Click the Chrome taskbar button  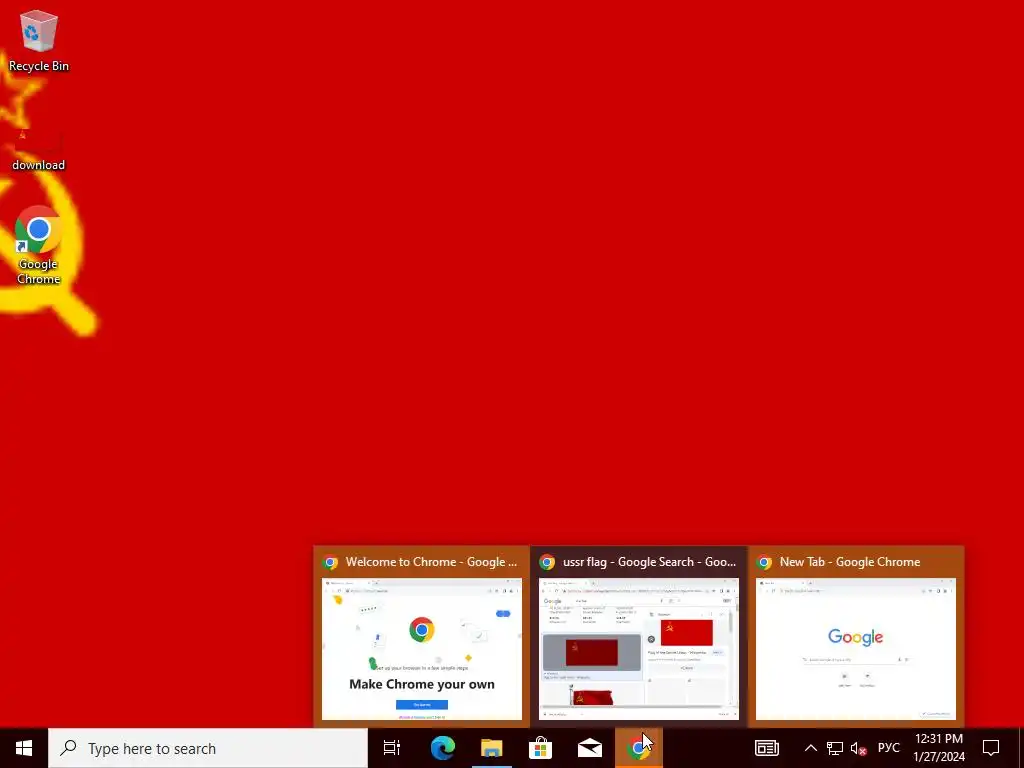[639, 748]
